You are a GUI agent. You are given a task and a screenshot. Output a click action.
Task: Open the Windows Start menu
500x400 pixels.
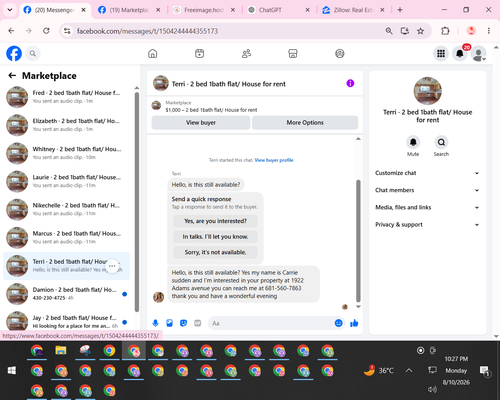click(12, 370)
